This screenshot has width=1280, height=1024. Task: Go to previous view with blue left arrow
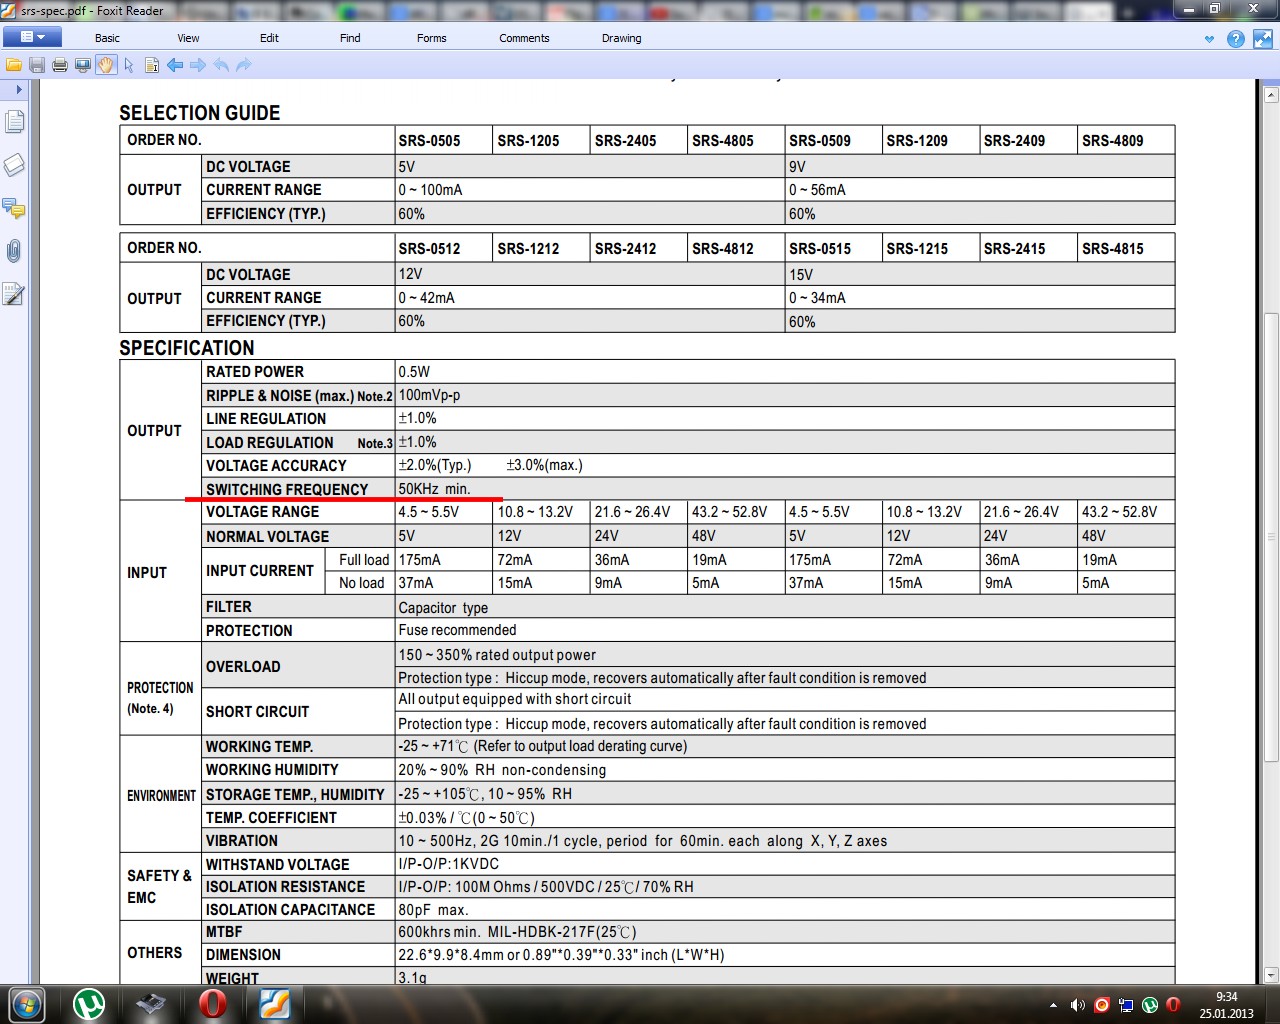pyautogui.click(x=175, y=65)
